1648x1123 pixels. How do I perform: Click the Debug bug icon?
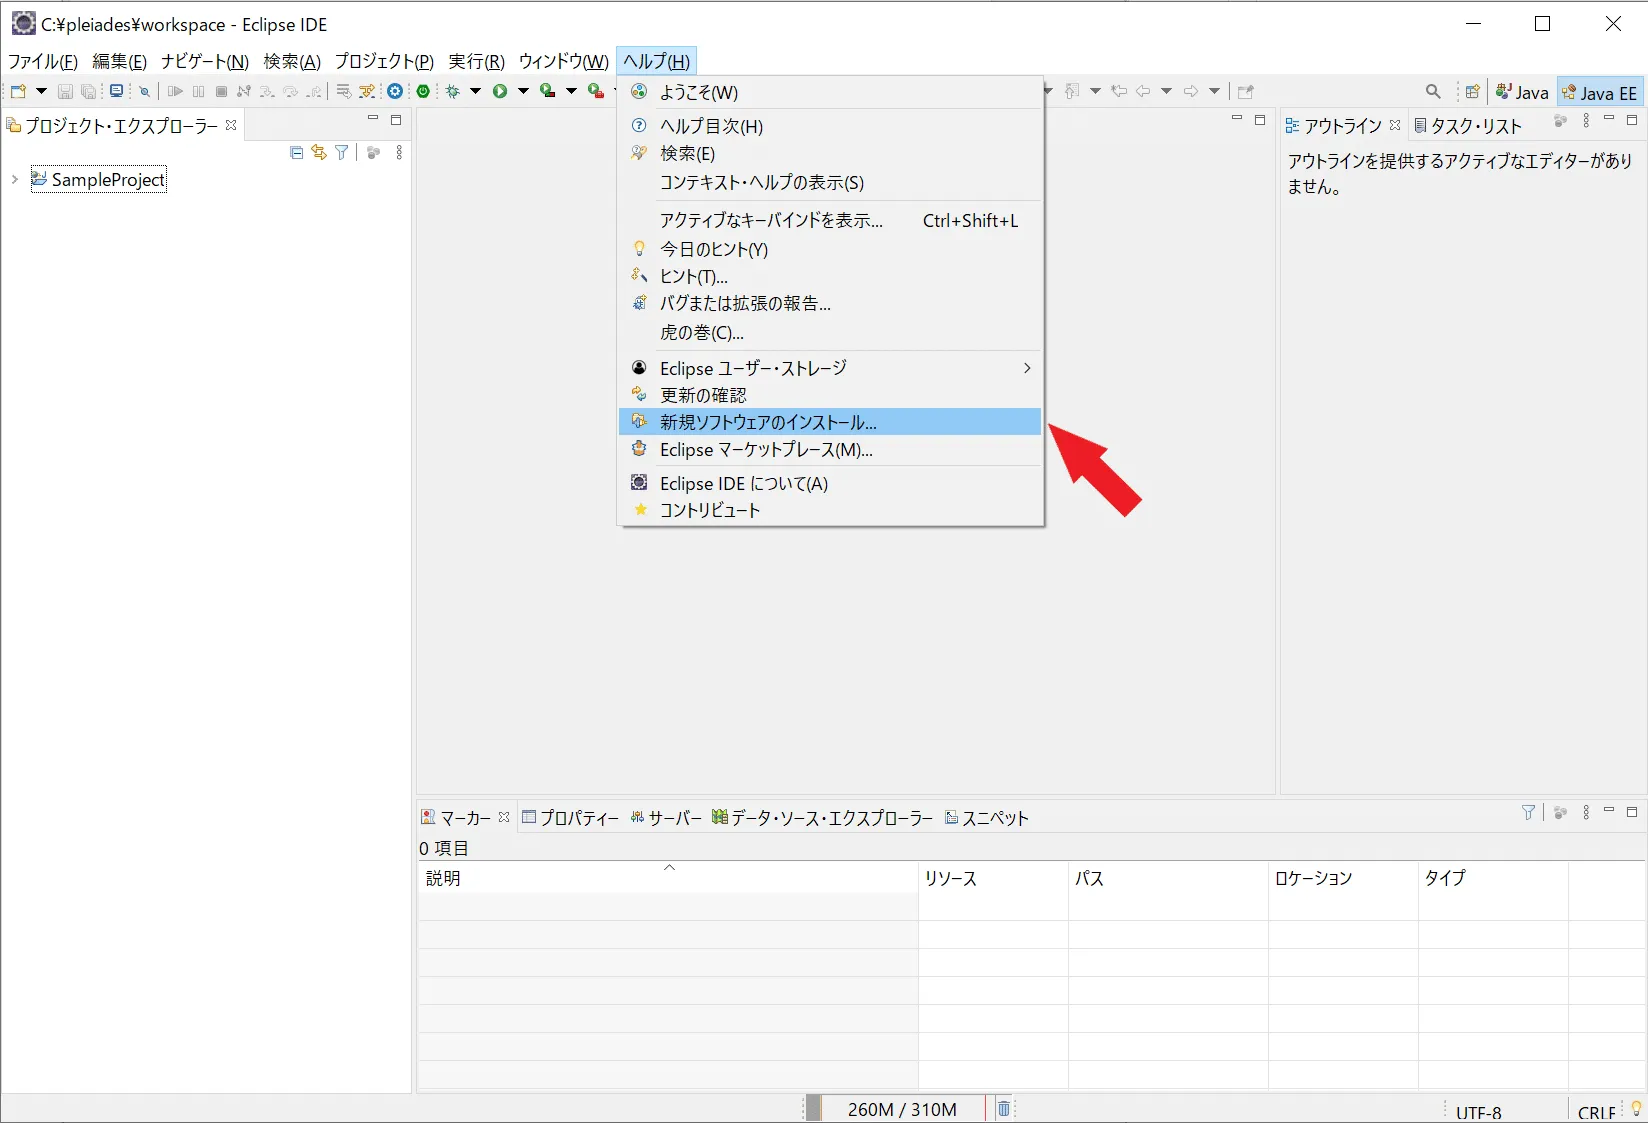pos(452,91)
